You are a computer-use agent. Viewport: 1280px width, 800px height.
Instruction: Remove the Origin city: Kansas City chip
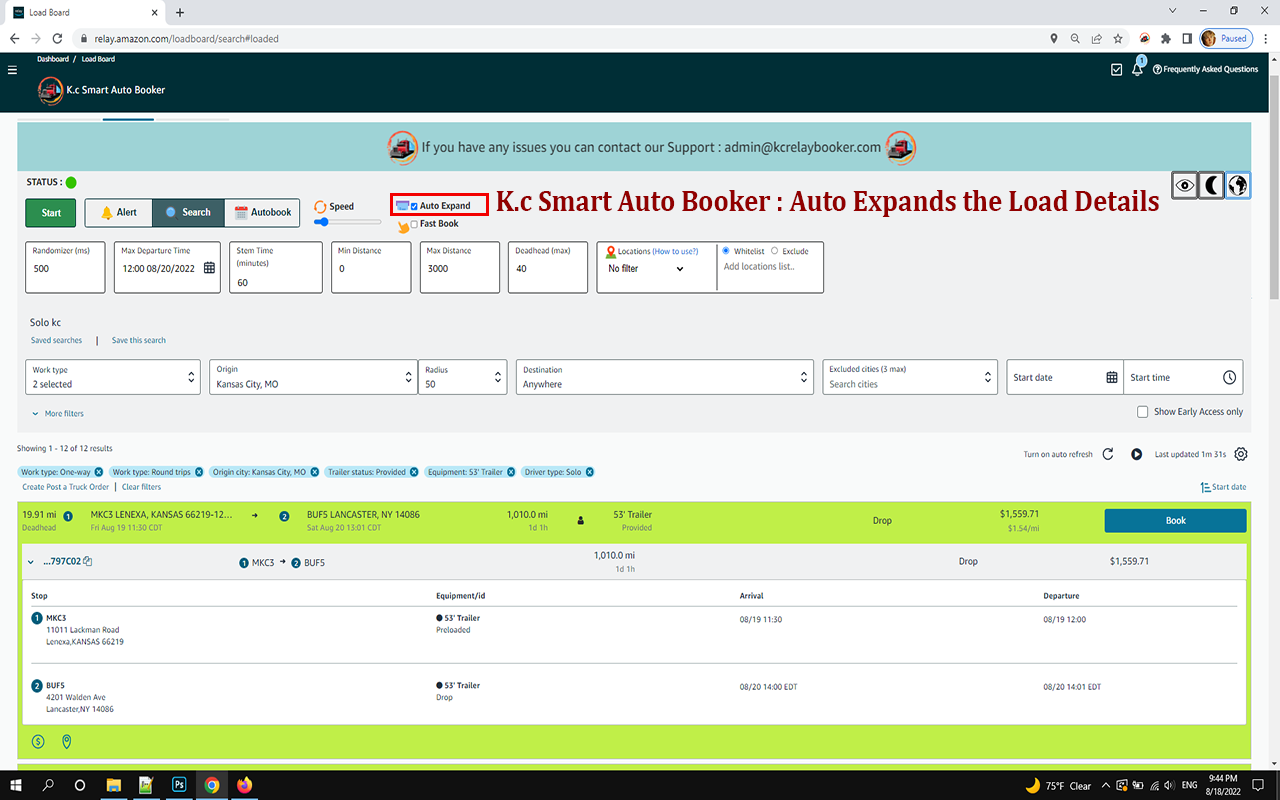click(314, 472)
